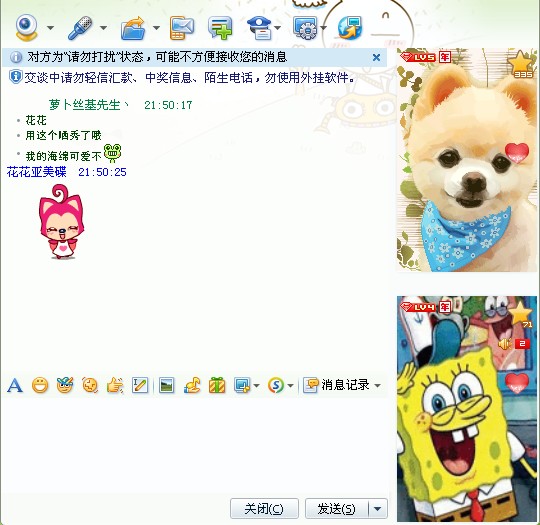Image resolution: width=540 pixels, height=525 pixels.
Task: Click the SpongeBob QQ show avatar
Action: pos(467,409)
